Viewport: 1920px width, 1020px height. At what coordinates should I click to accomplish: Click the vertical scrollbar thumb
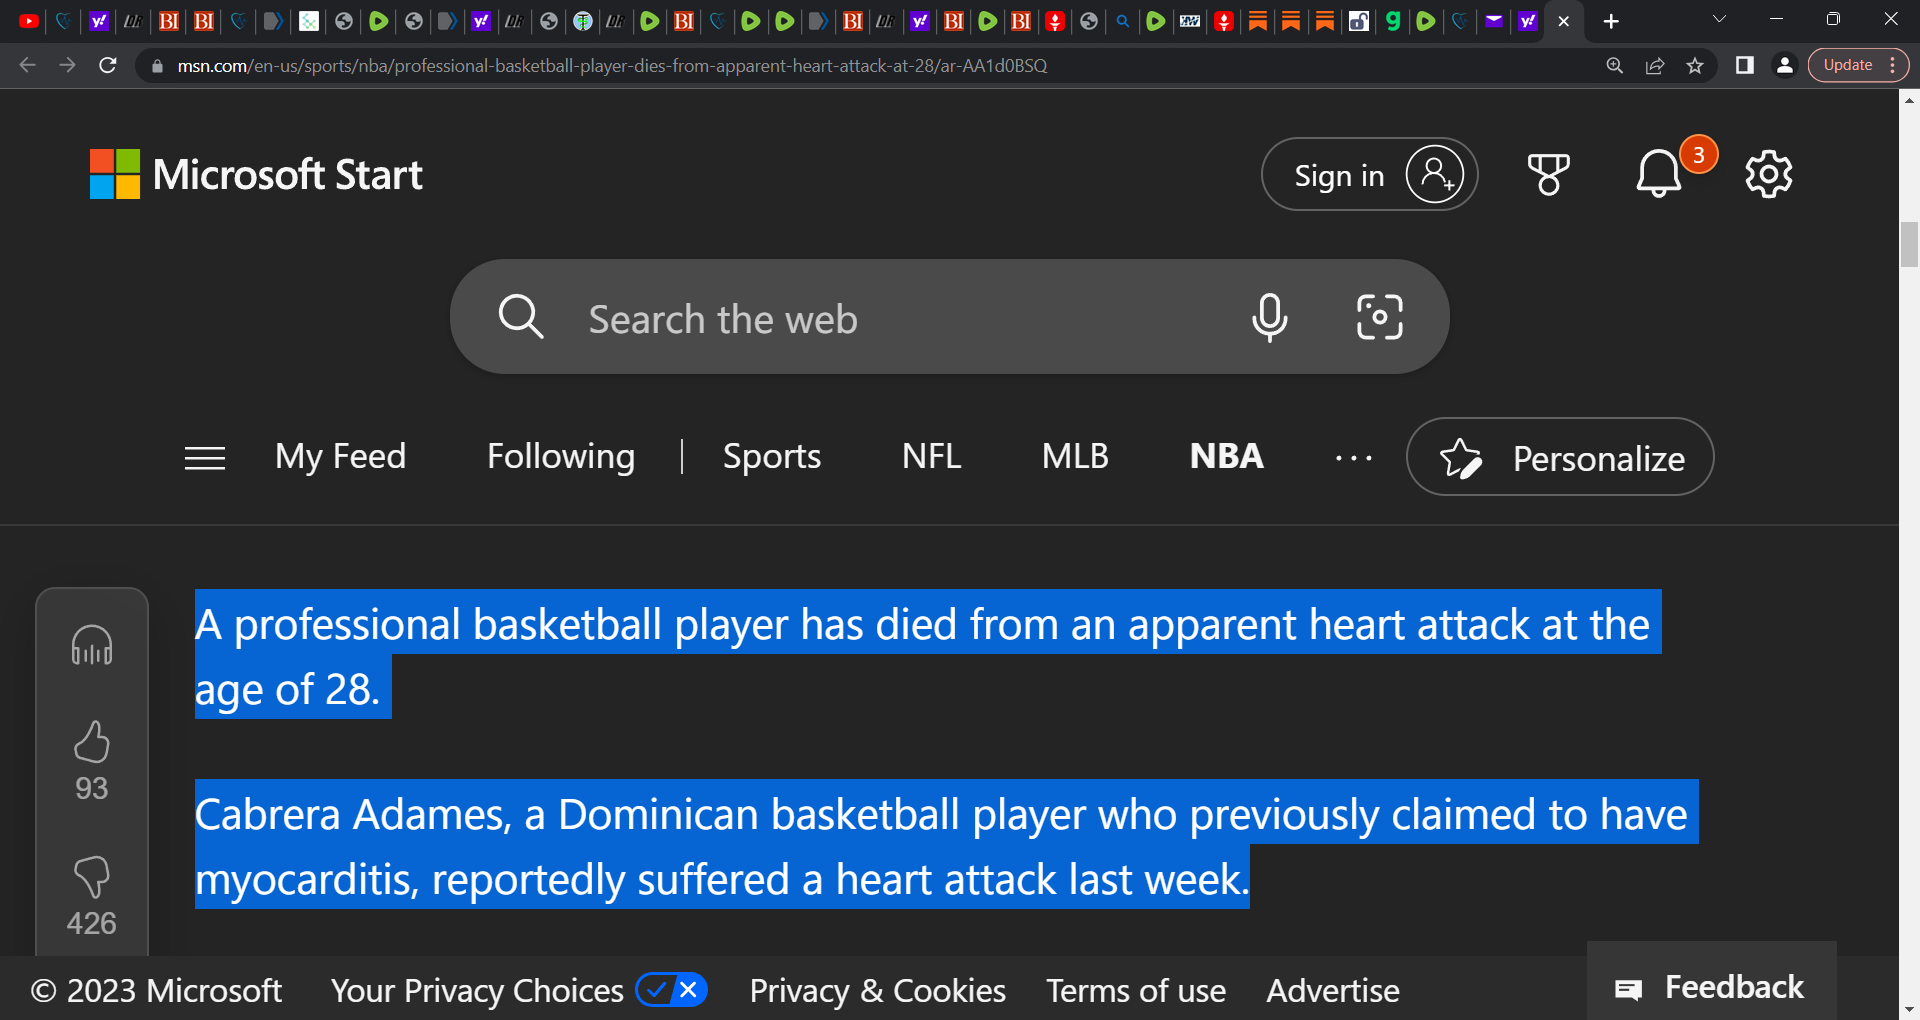tap(1909, 244)
